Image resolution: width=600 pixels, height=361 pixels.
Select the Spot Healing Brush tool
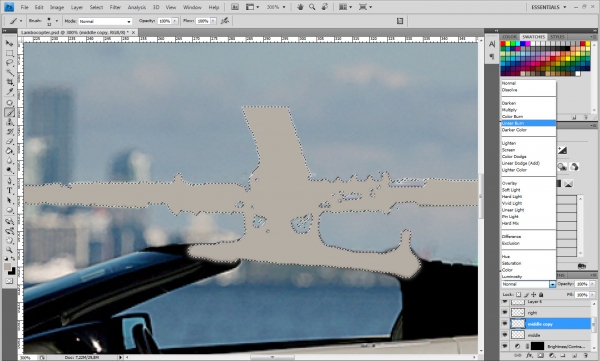click(x=9, y=103)
